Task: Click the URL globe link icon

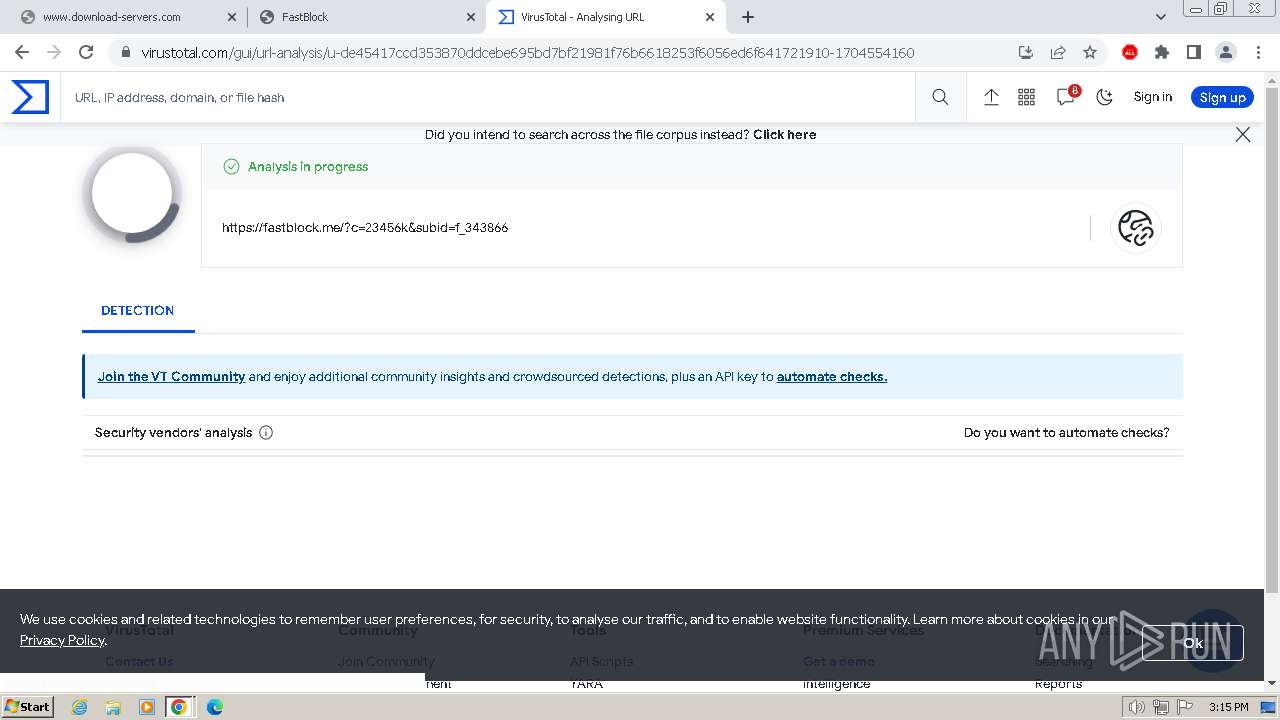Action: (x=1135, y=227)
